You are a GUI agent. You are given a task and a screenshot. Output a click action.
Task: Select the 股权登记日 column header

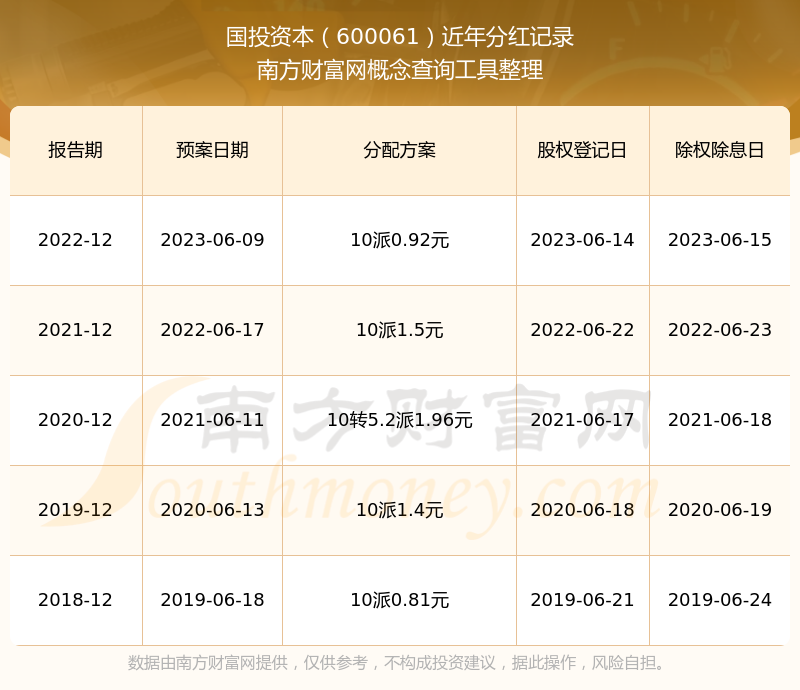(582, 150)
